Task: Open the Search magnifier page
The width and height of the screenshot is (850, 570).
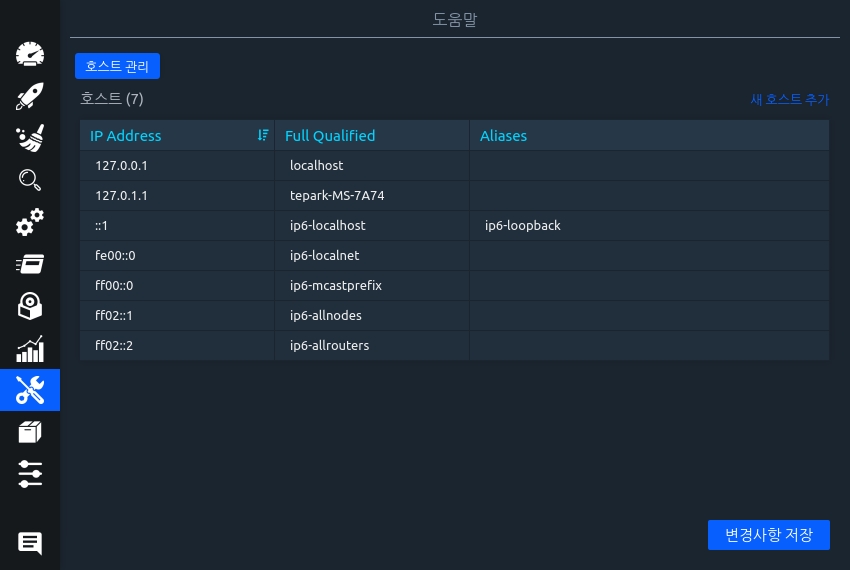Action: tap(30, 180)
